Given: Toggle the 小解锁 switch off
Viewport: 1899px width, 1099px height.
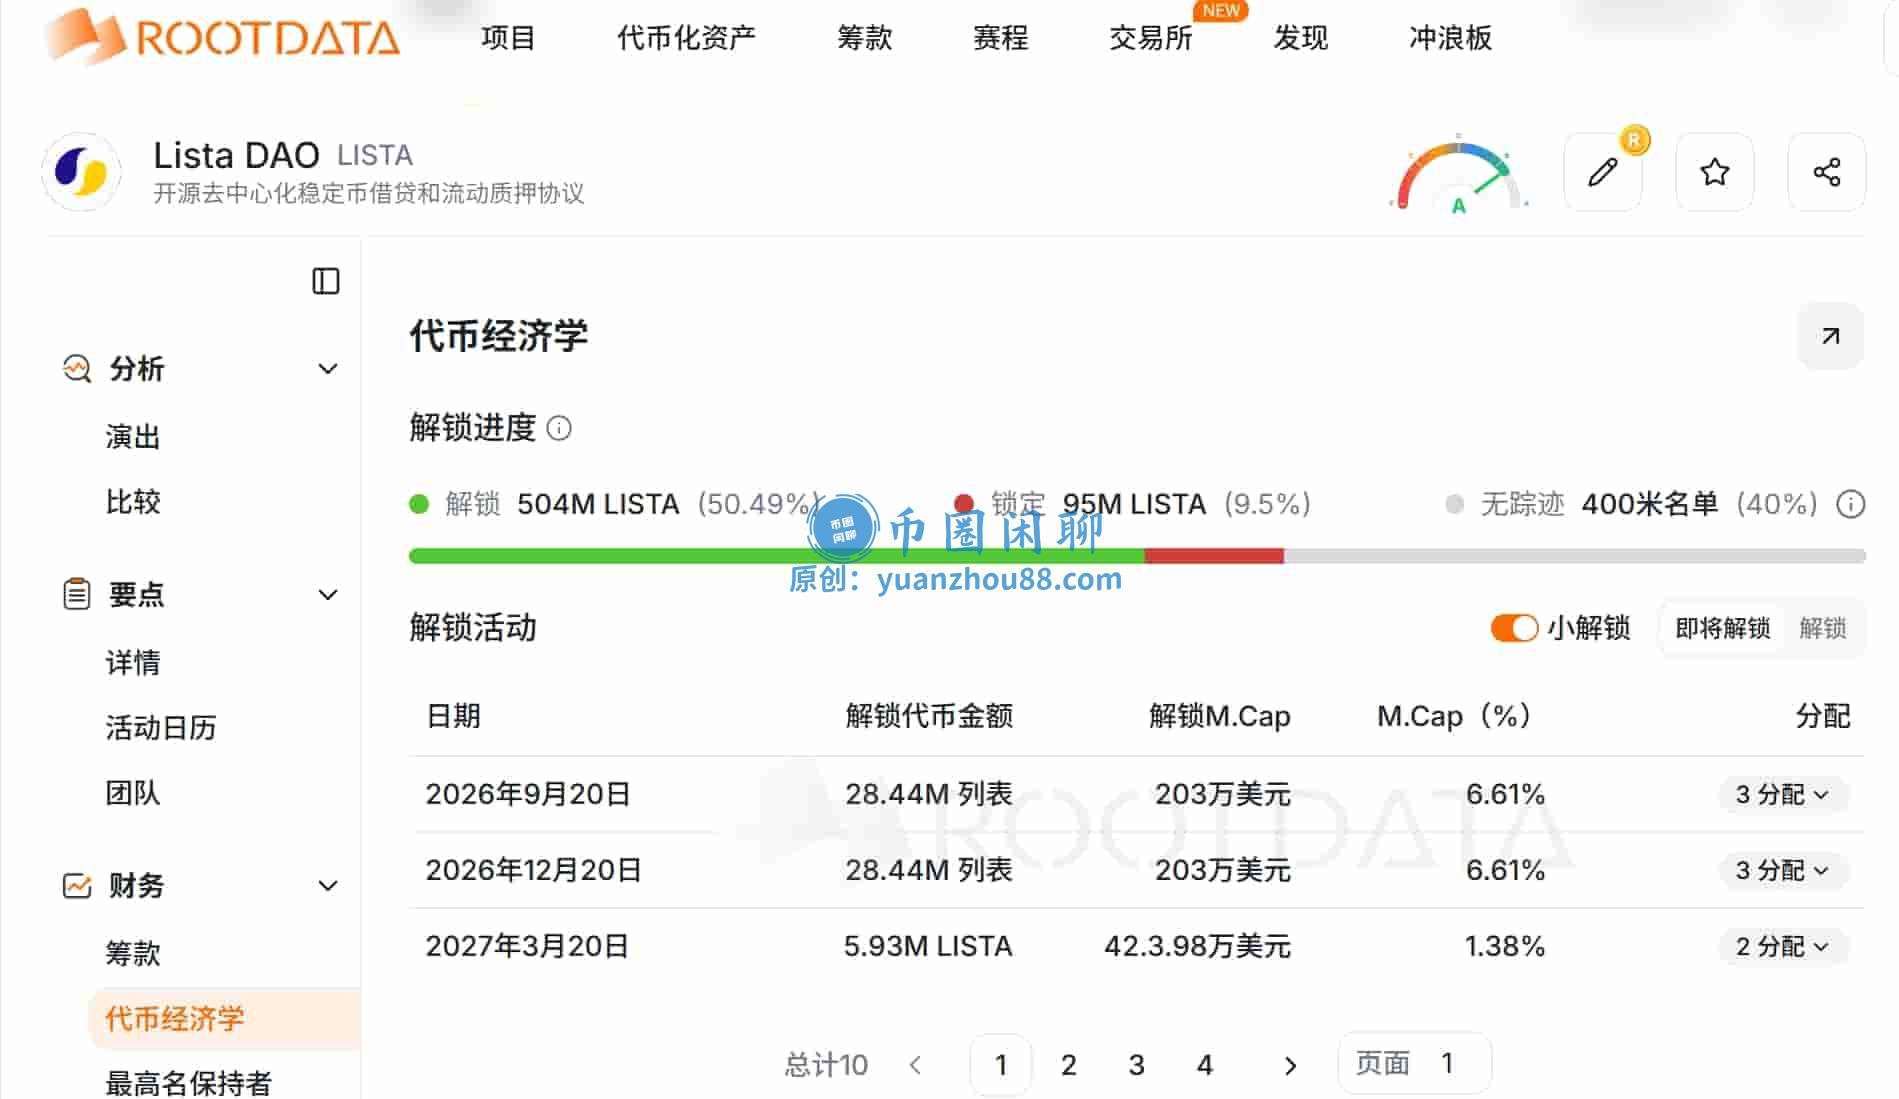Looking at the screenshot, I should [x=1514, y=628].
